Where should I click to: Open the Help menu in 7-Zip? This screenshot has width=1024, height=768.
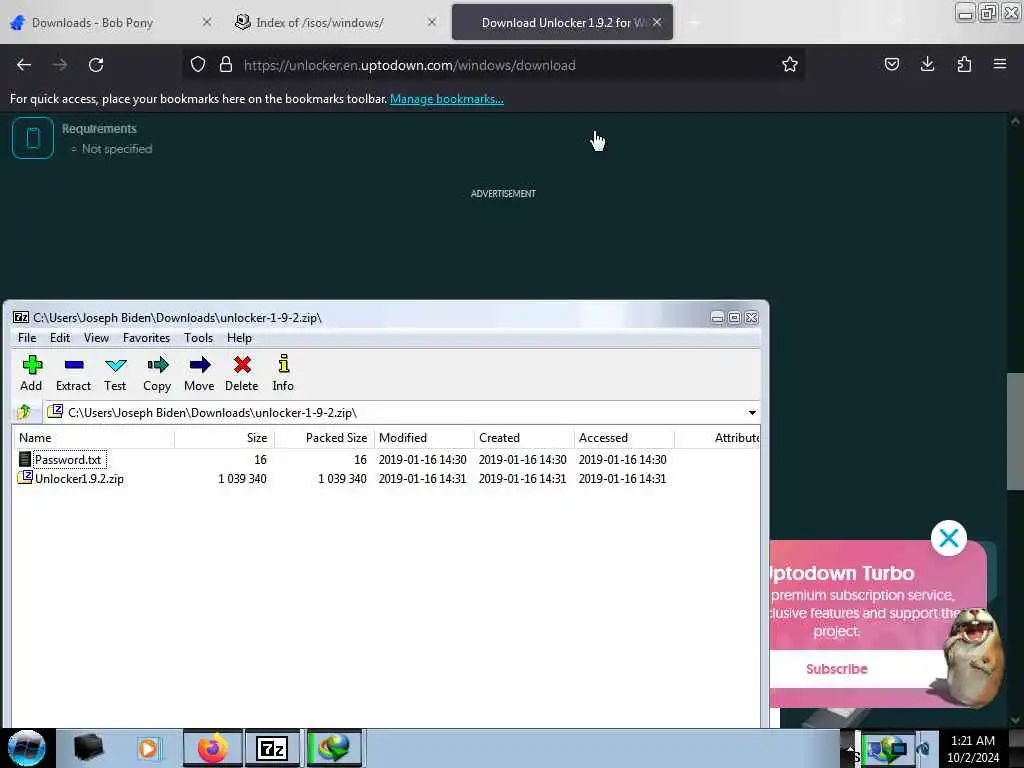[x=239, y=338]
